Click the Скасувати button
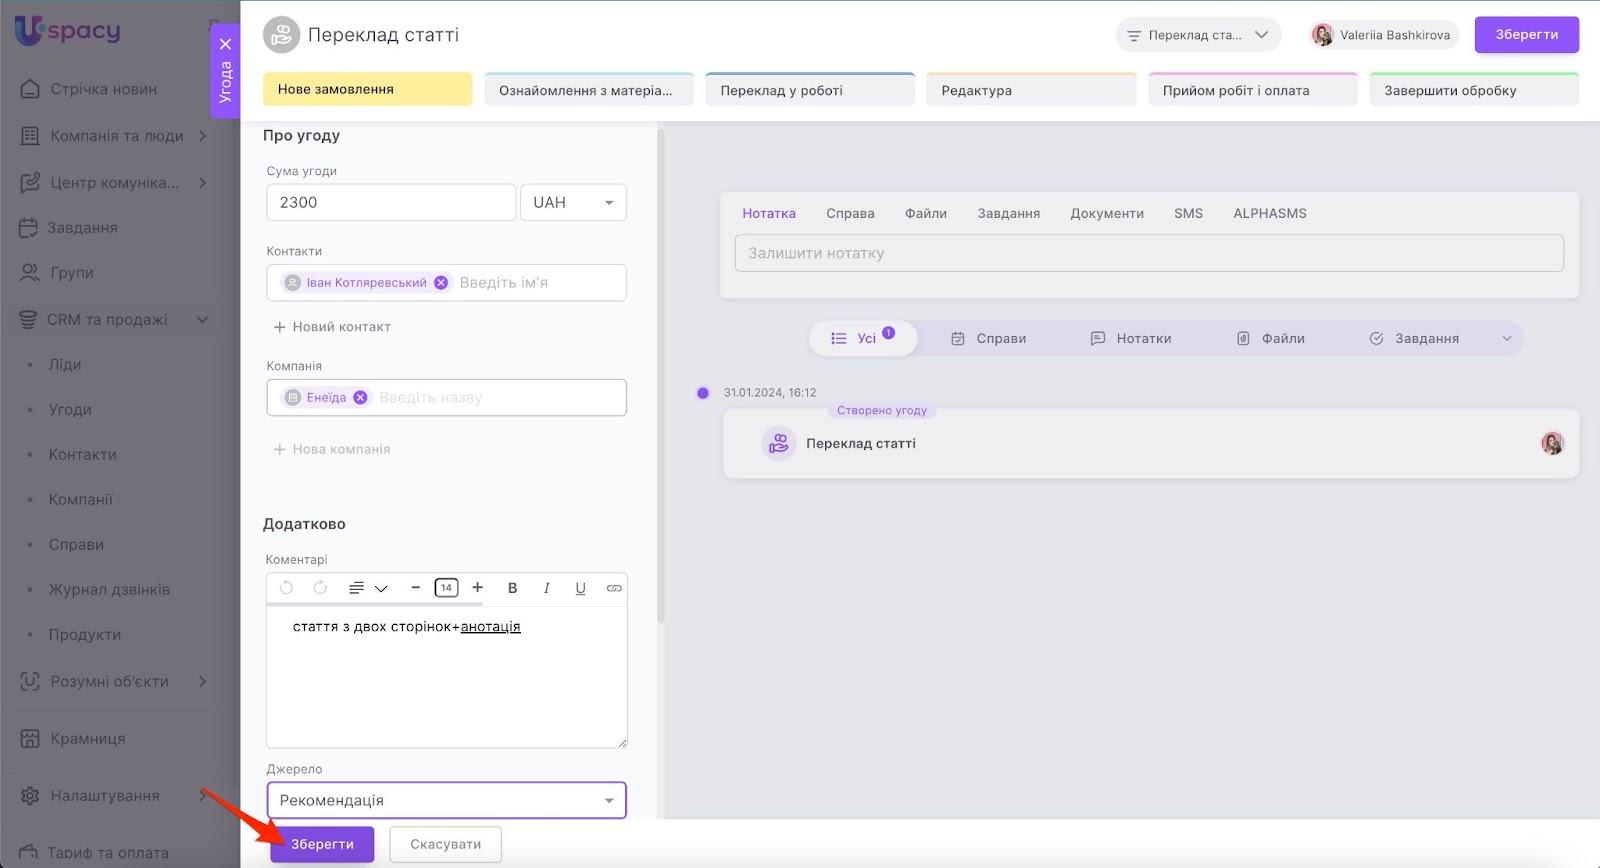 (x=445, y=844)
